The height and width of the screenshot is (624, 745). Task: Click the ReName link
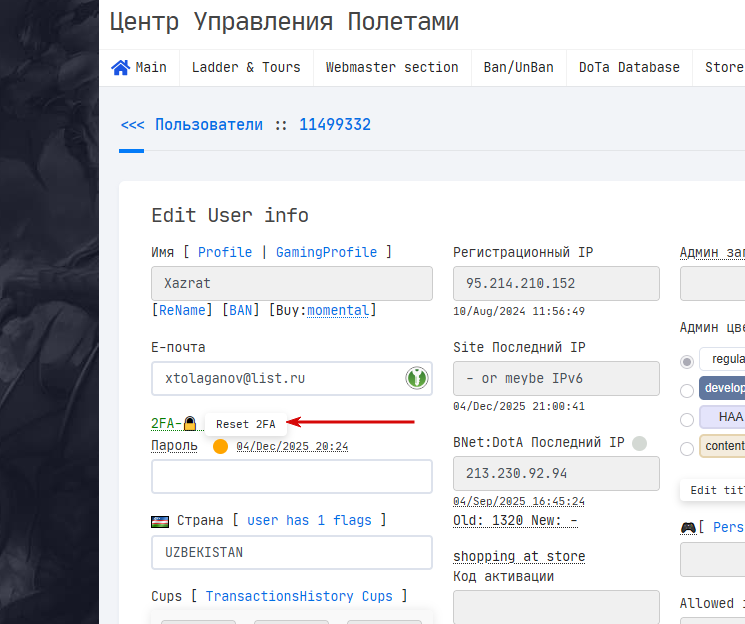click(182, 310)
